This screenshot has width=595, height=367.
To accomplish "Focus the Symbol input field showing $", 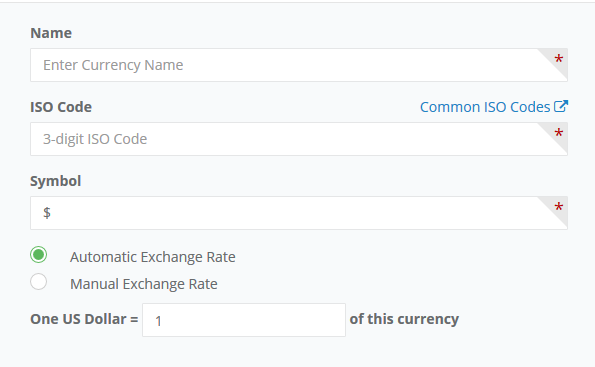I will [x=299, y=213].
